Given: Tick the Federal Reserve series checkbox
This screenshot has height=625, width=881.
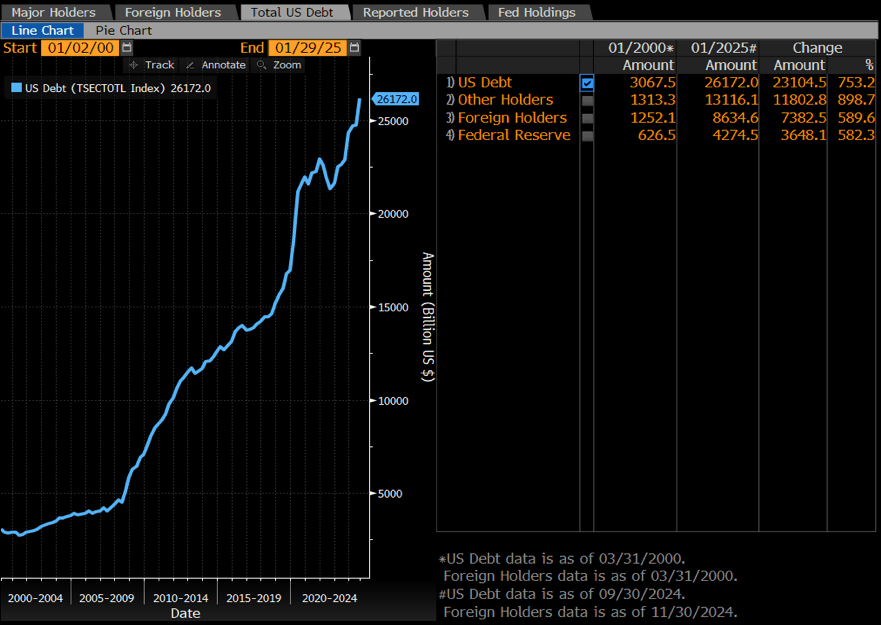Looking at the screenshot, I should 587,136.
